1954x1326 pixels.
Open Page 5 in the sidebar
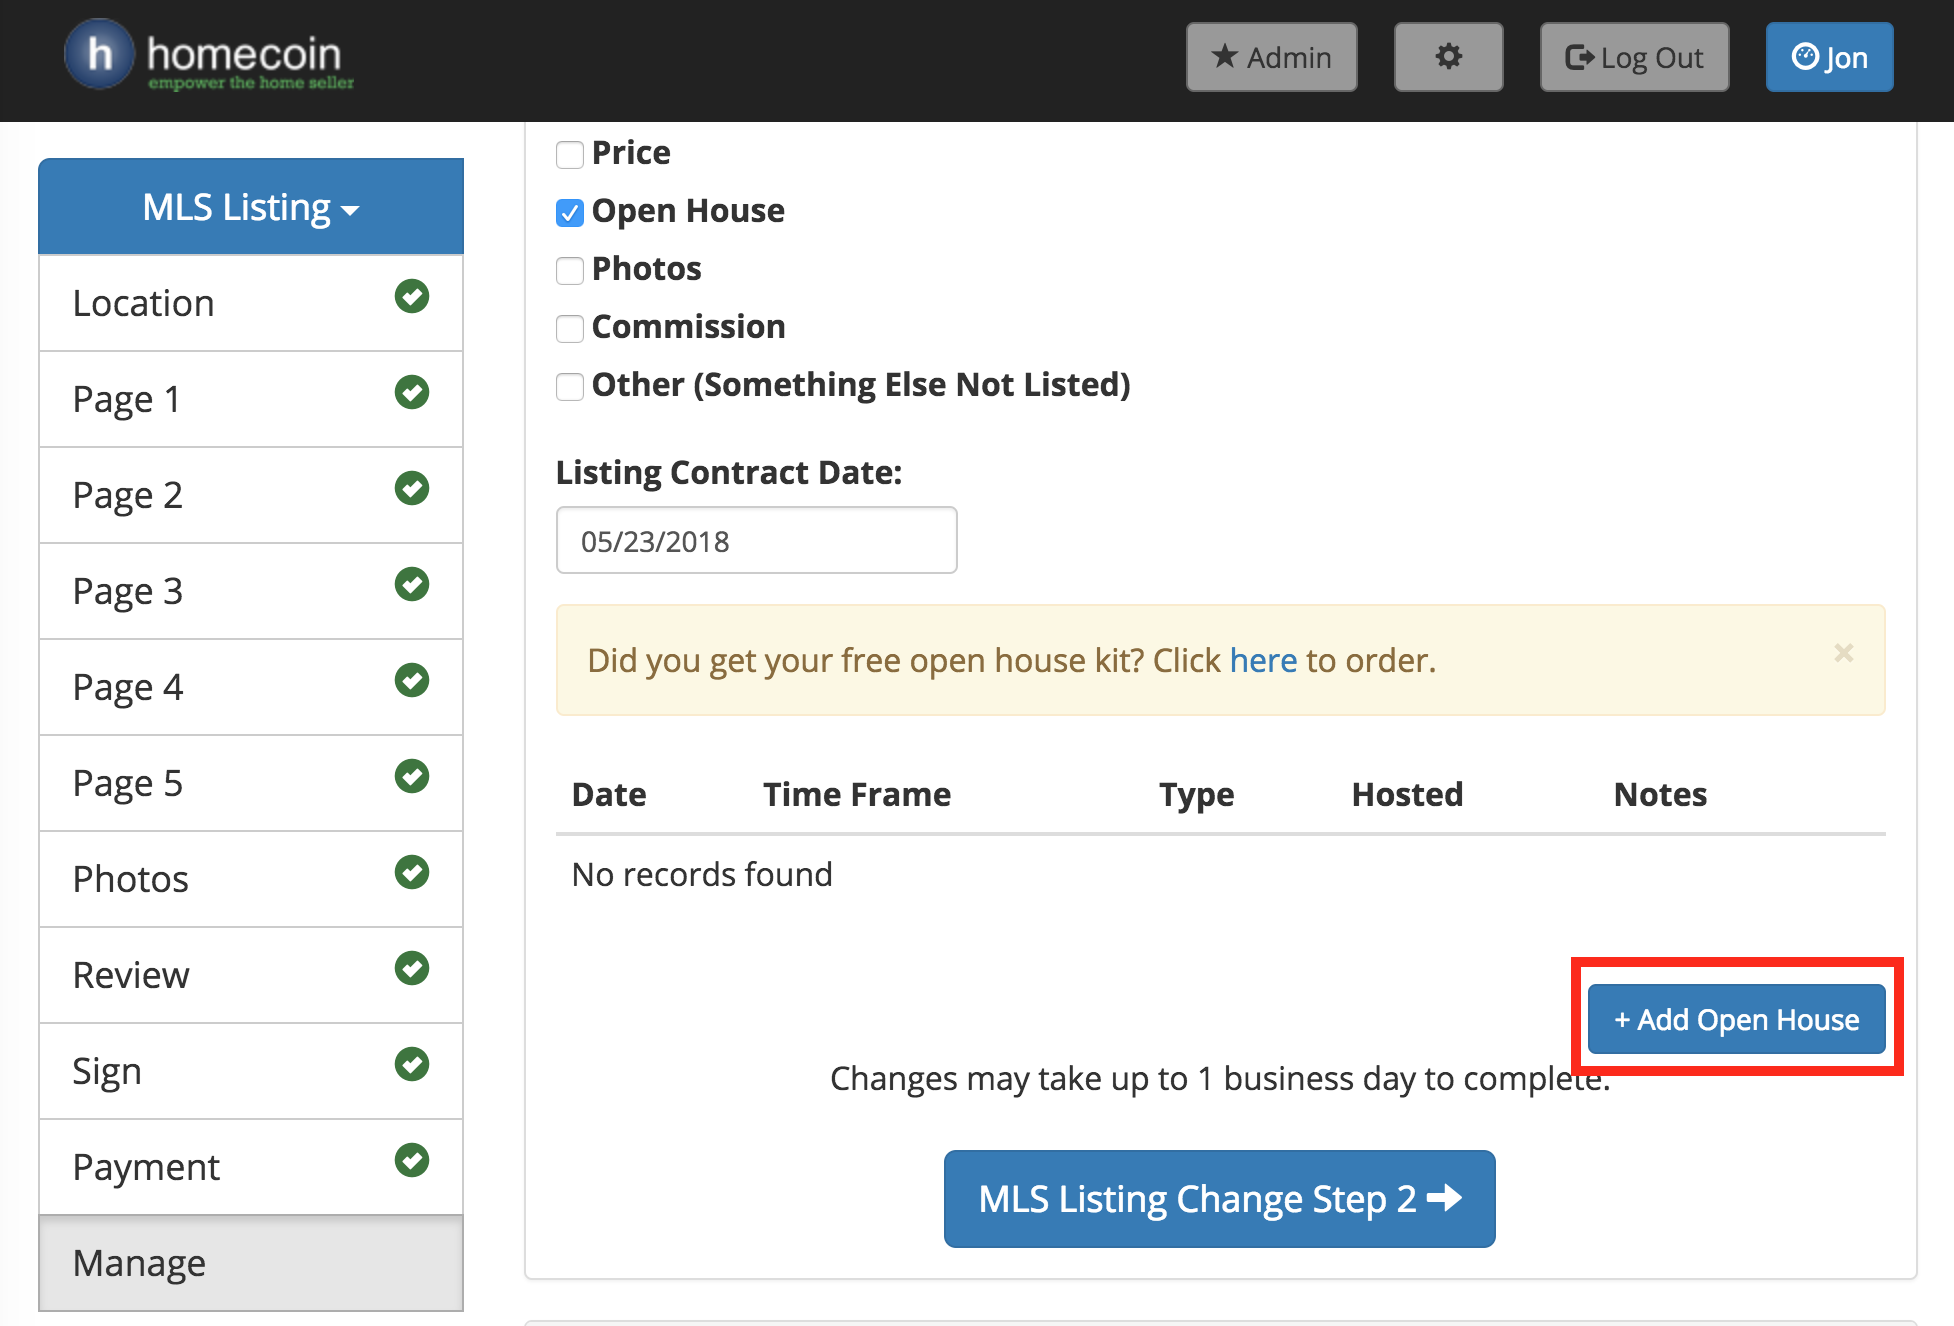251,783
